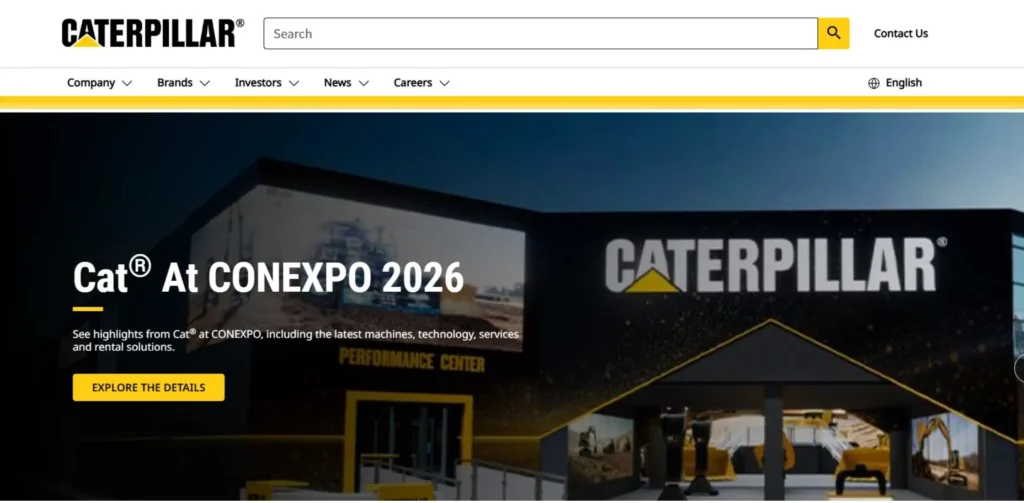Click inside the Search input field

click(540, 33)
